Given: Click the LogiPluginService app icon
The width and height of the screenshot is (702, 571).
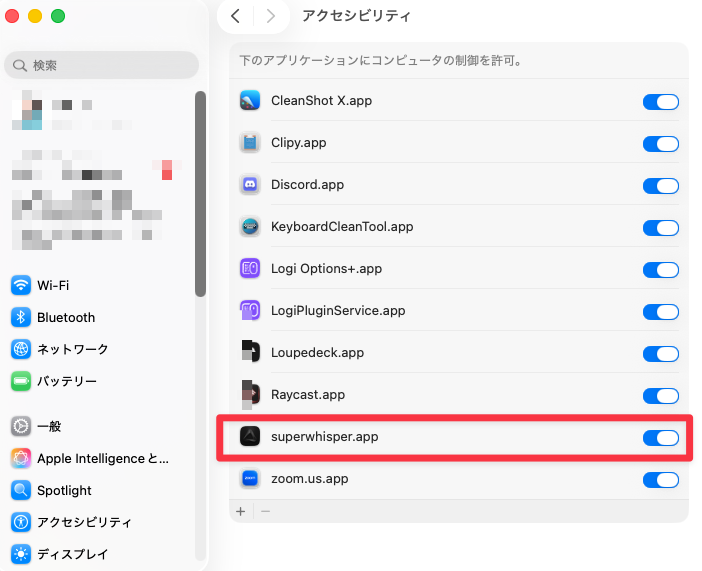Looking at the screenshot, I should tap(250, 310).
